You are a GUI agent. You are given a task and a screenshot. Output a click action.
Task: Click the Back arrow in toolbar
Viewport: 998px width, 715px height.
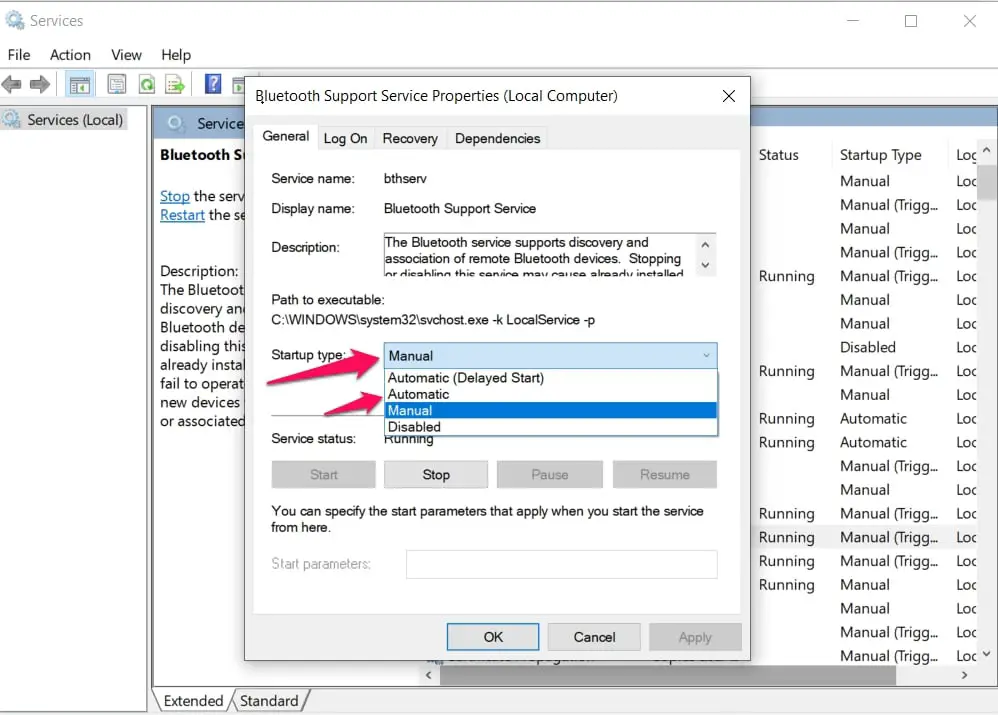click(x=13, y=84)
